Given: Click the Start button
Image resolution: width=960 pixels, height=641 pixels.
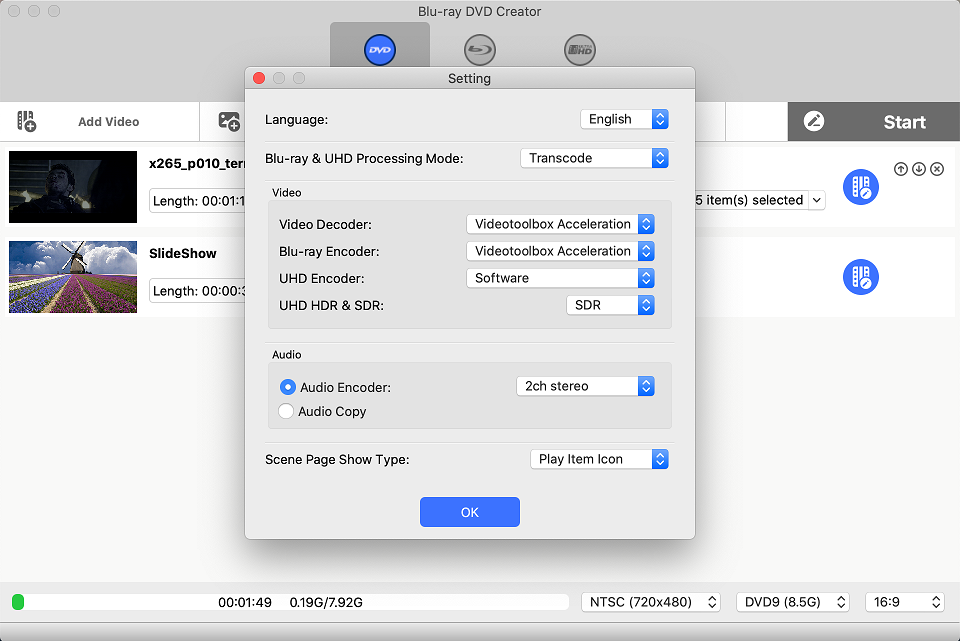Looking at the screenshot, I should coord(904,122).
